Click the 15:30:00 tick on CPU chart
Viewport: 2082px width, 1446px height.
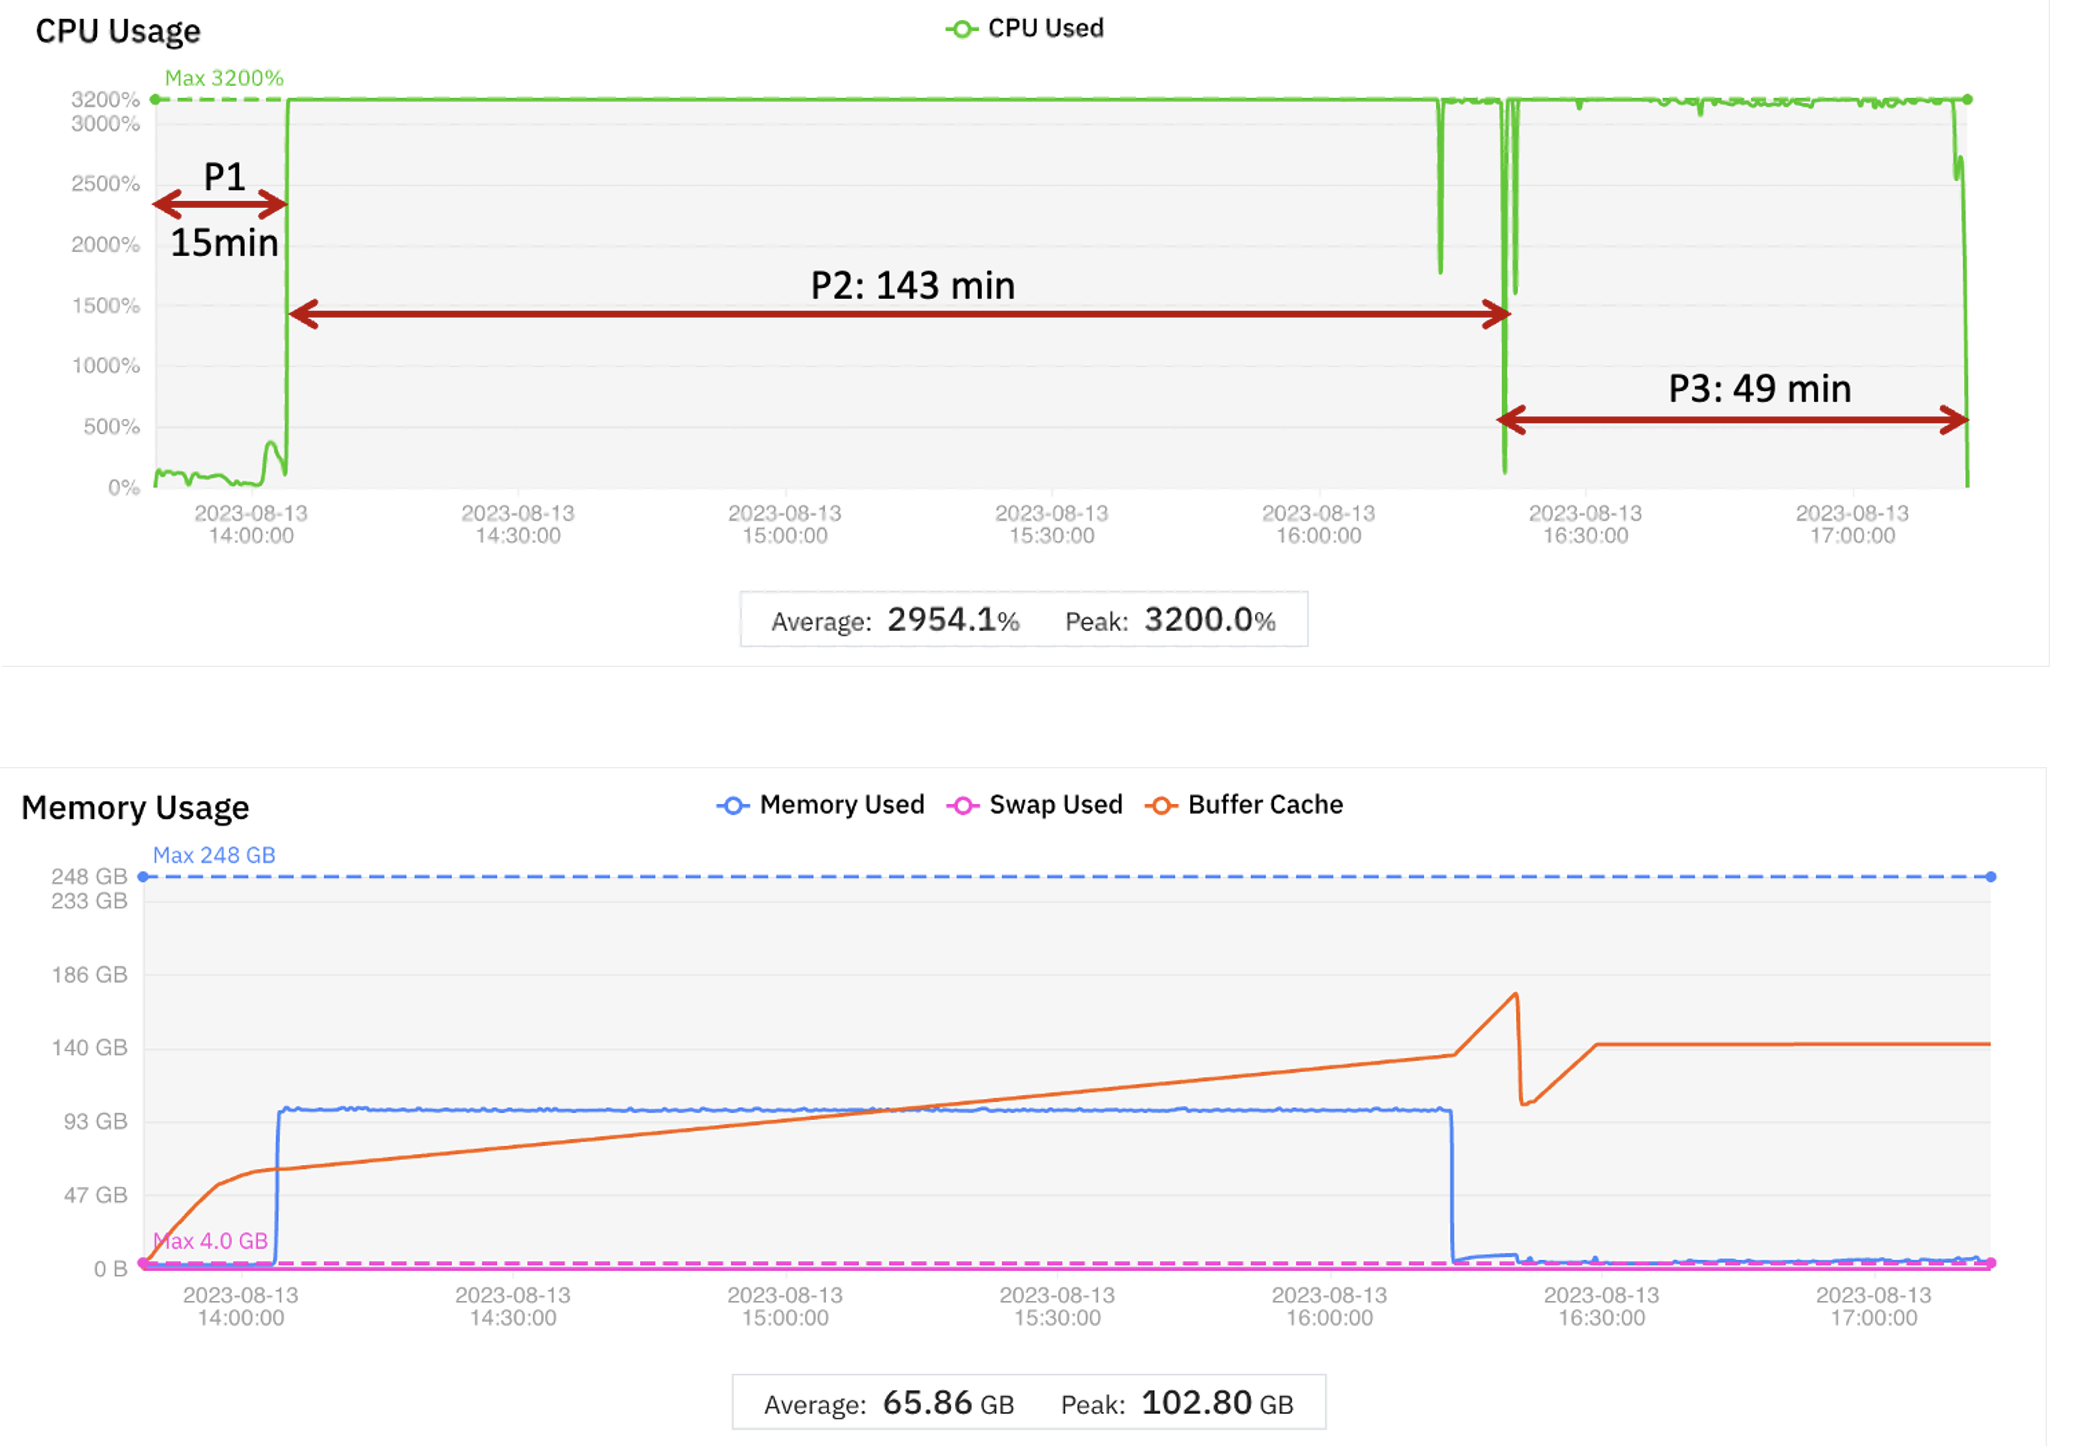1052,524
